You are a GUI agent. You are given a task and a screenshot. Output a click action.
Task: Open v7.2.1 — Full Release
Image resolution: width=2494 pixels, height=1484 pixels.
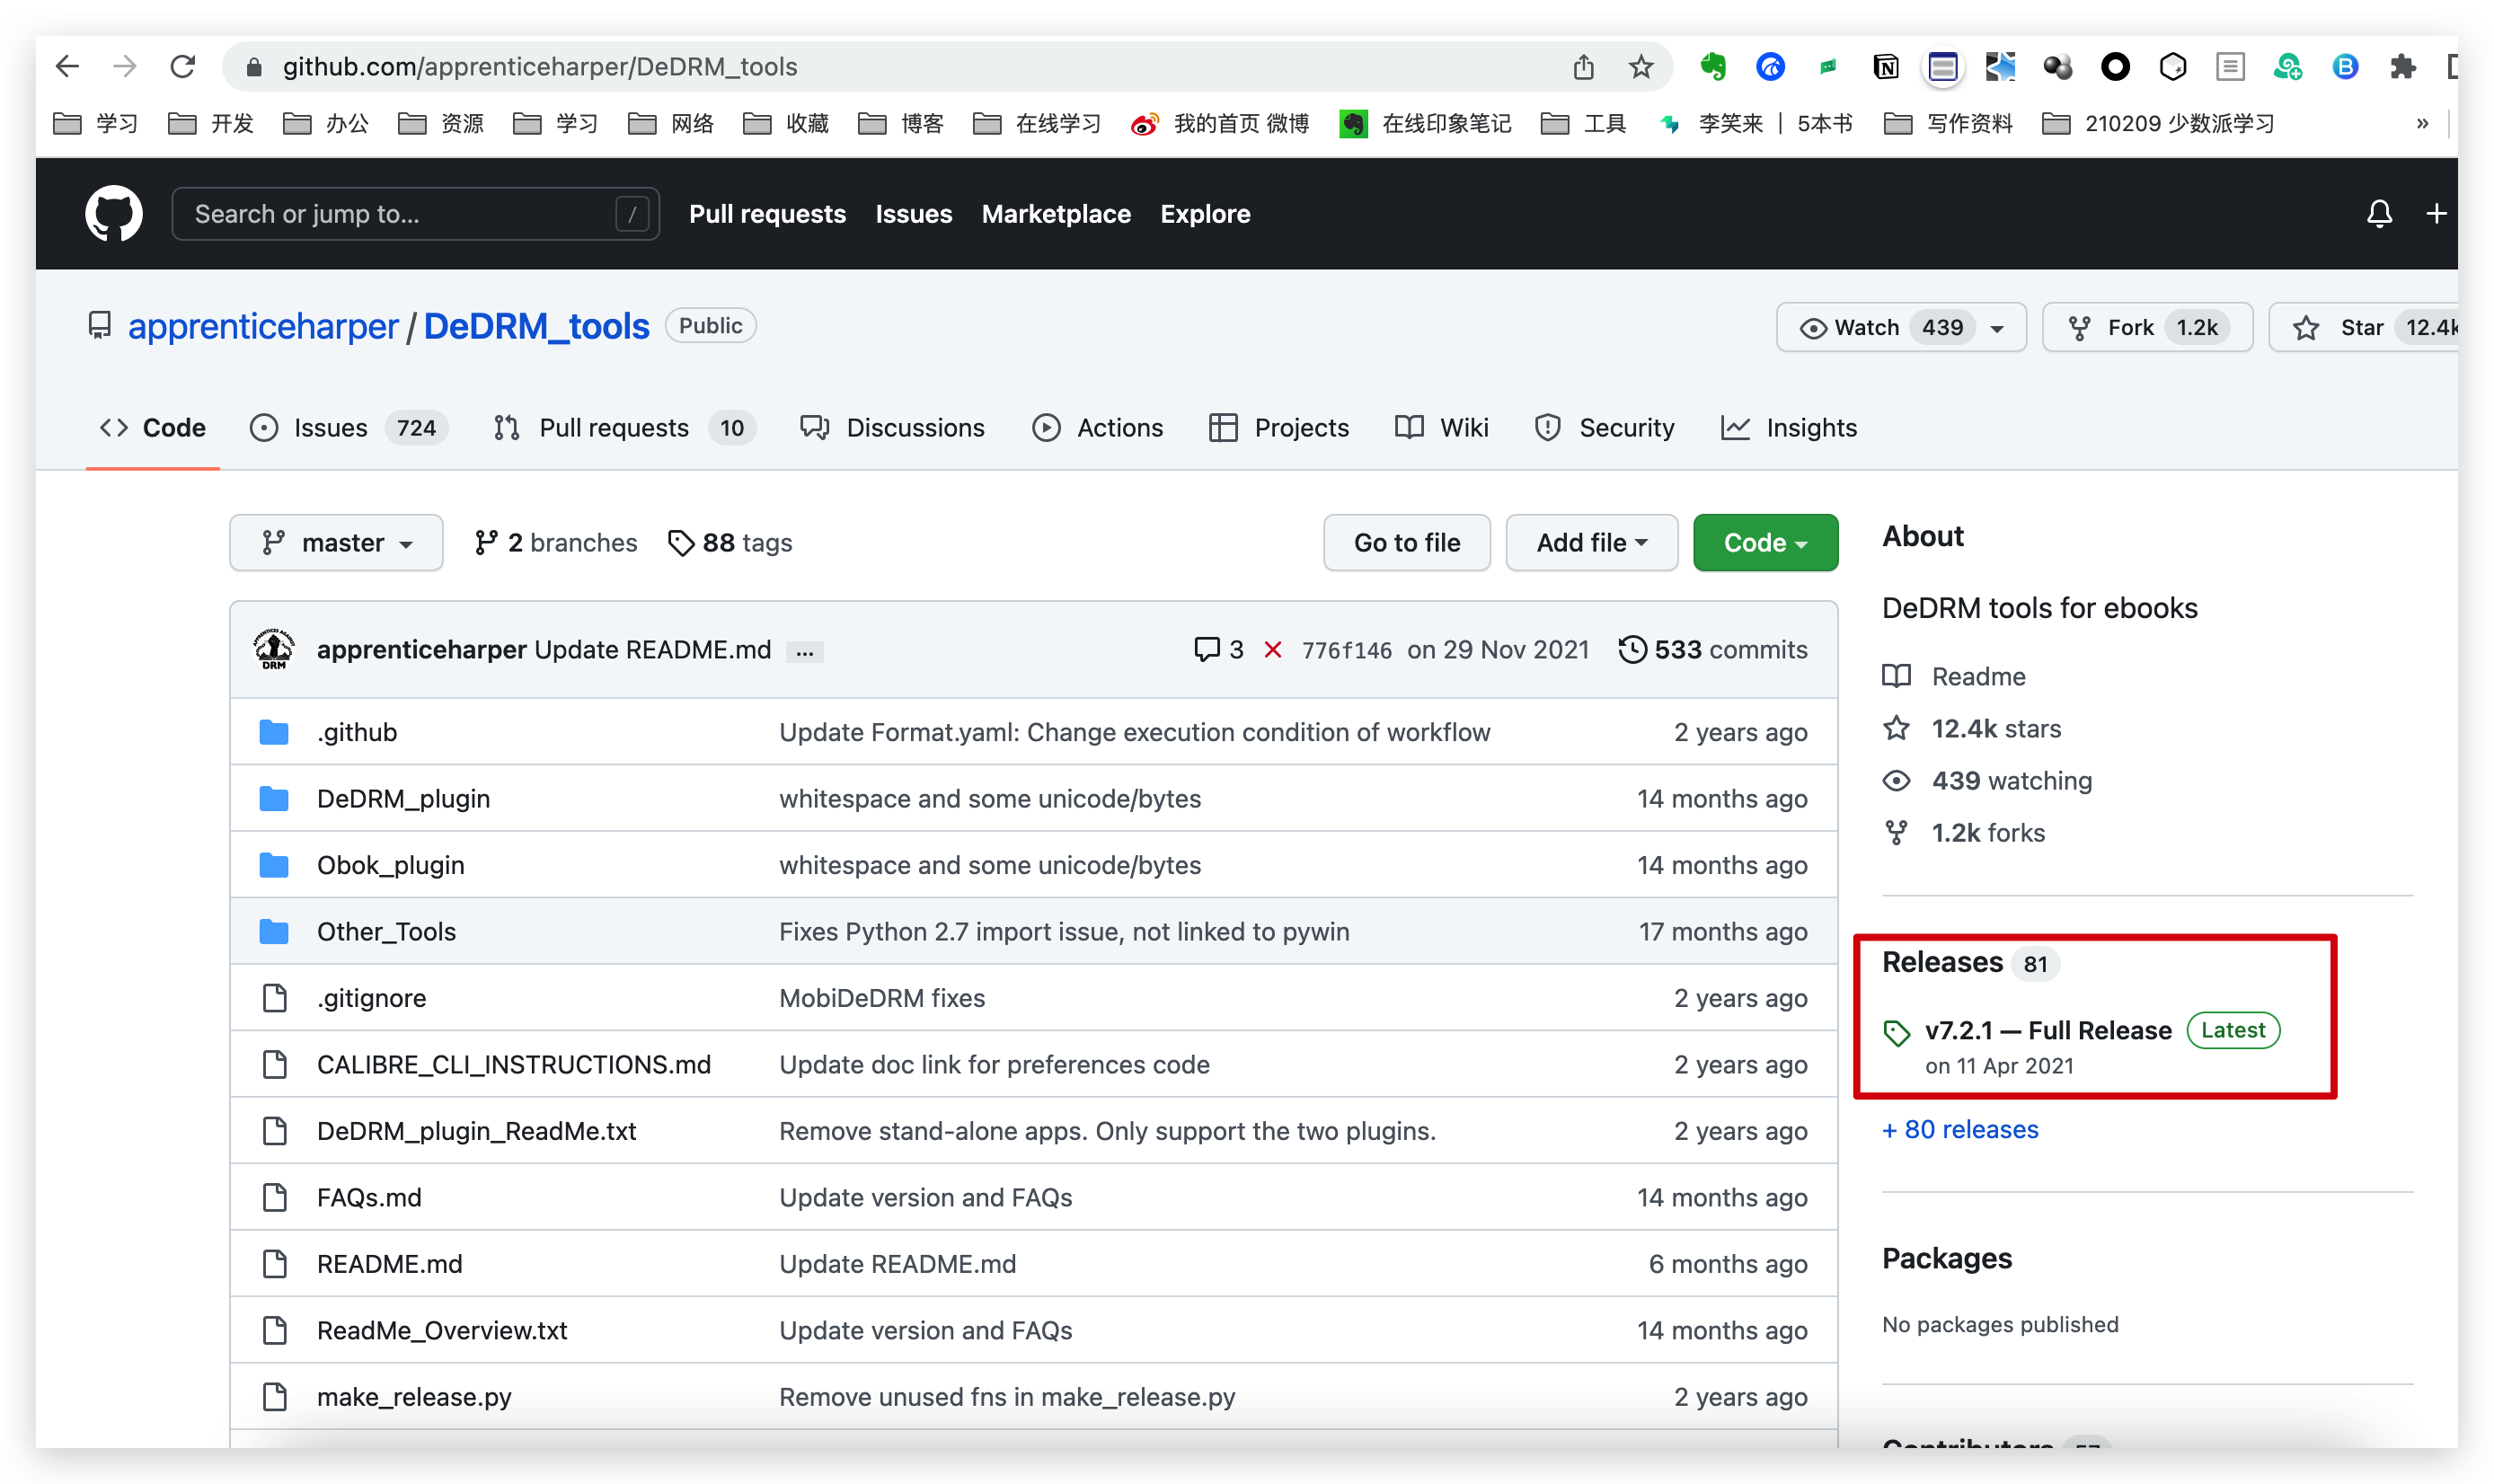pos(2048,1031)
